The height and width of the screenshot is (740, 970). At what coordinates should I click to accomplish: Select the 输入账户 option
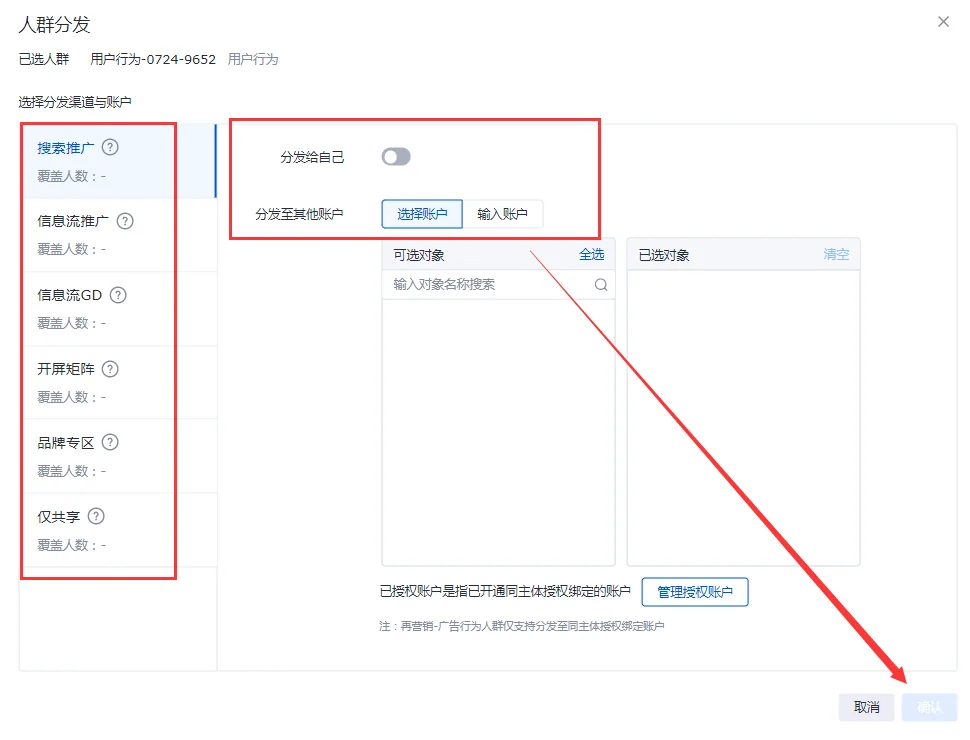tap(502, 214)
